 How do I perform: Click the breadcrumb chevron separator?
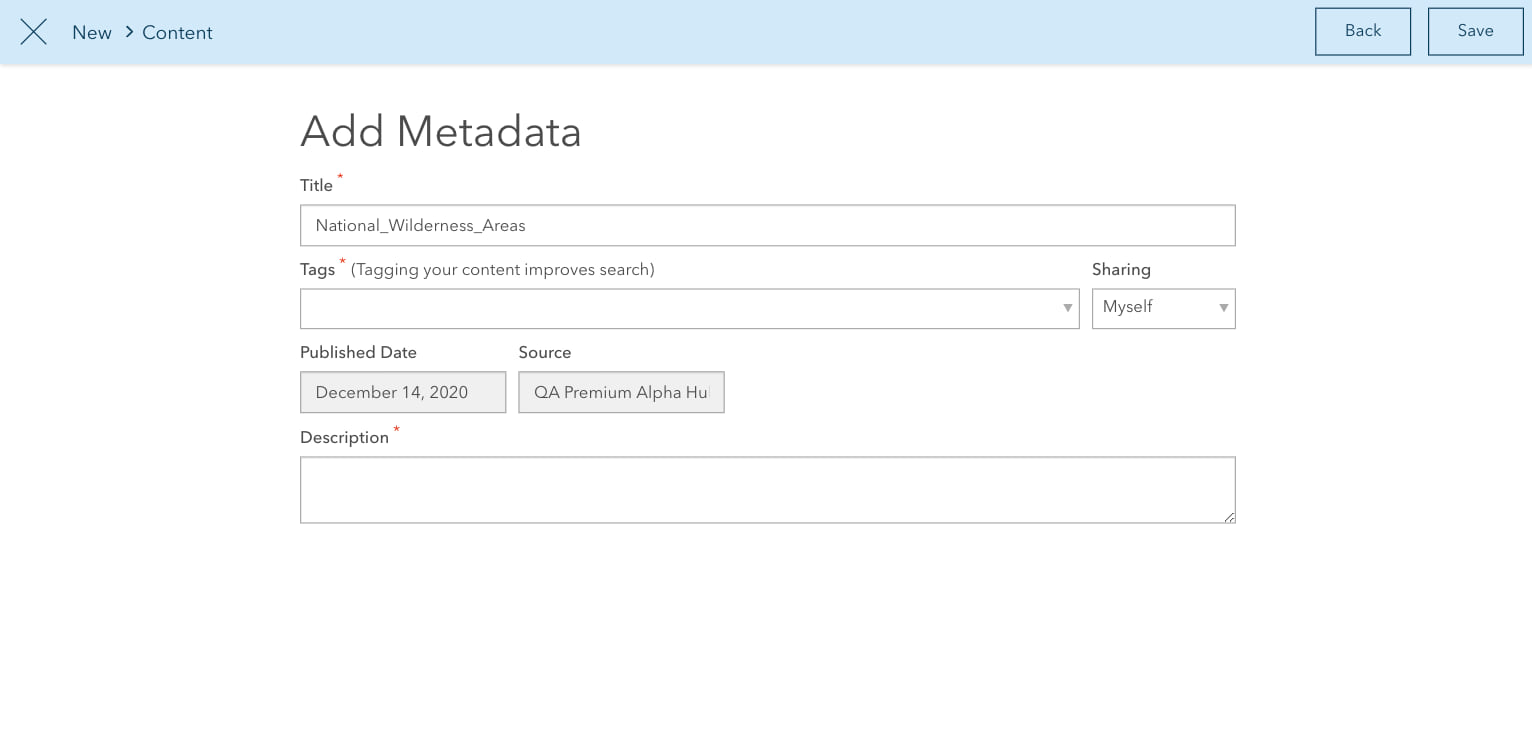pos(129,32)
